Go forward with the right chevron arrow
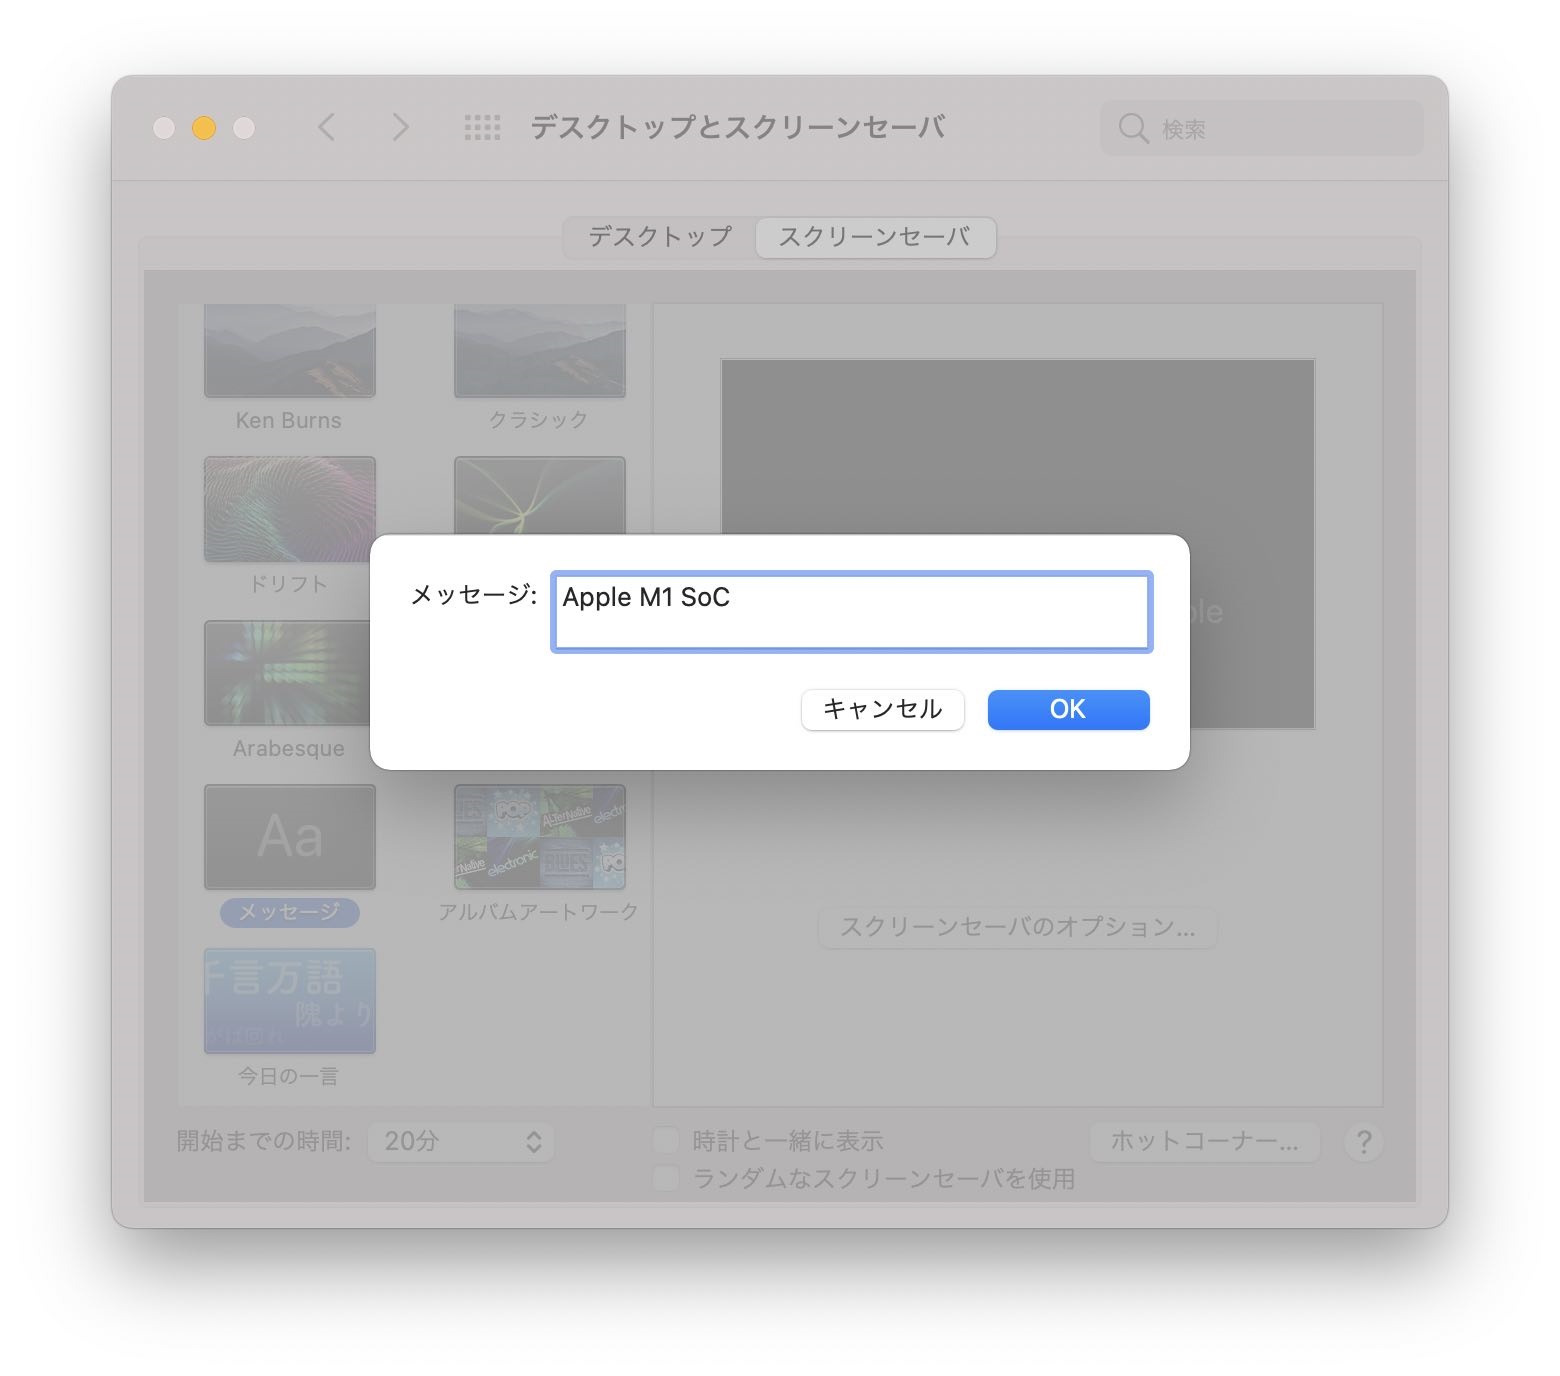This screenshot has height=1376, width=1560. [400, 127]
